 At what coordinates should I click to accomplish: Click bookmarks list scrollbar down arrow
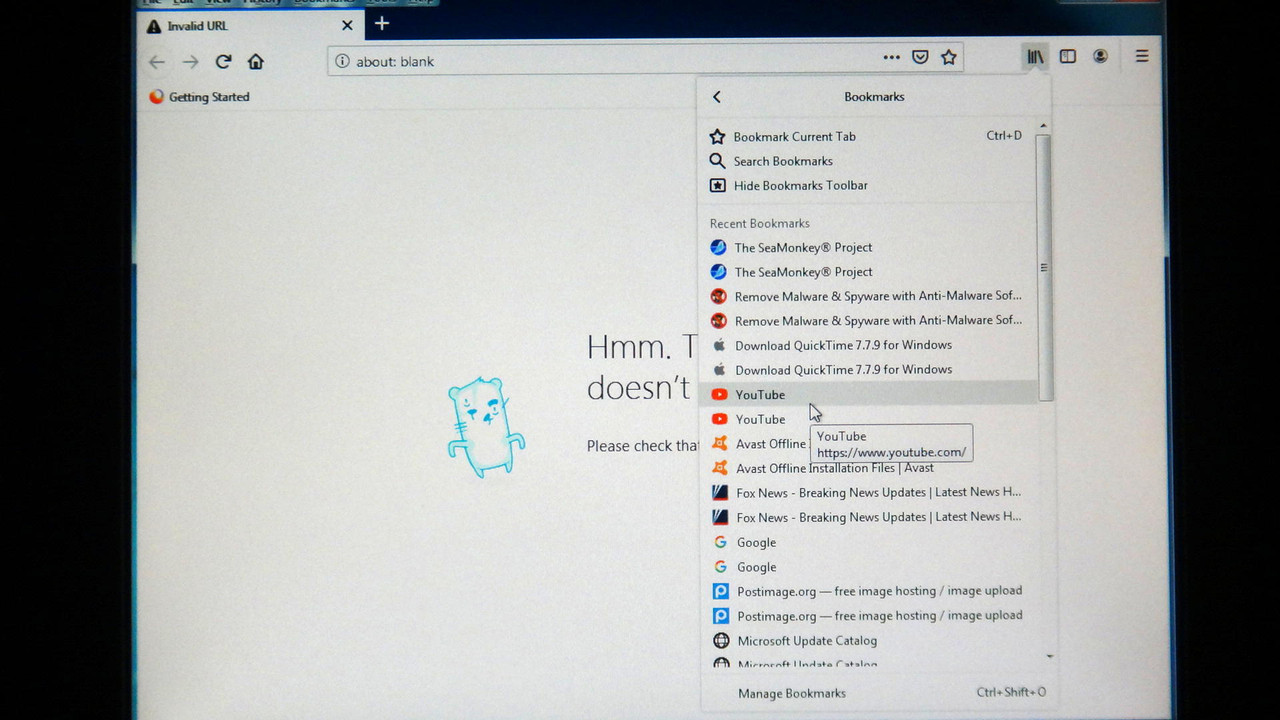[x=1049, y=657]
